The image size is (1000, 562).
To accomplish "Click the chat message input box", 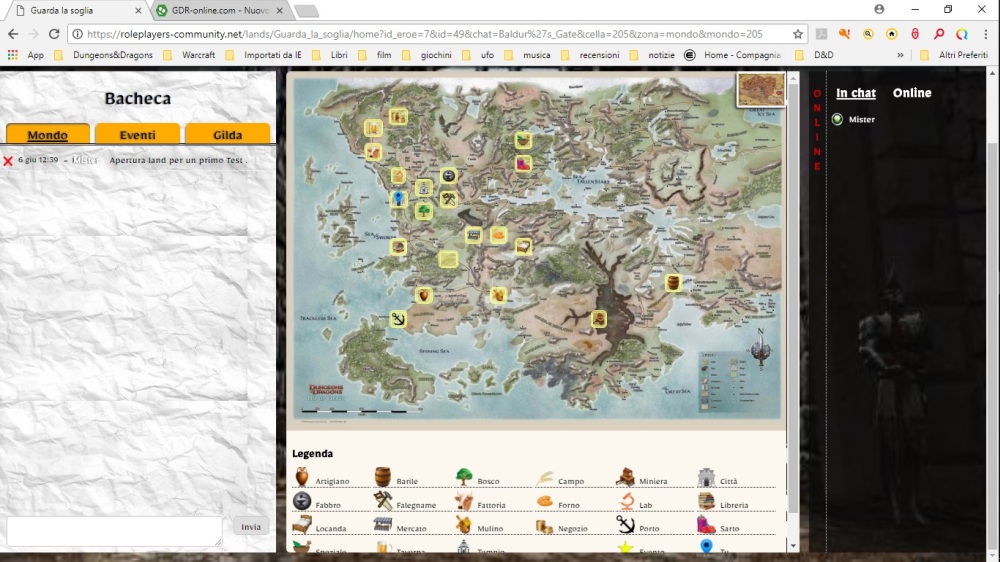I will pos(114,531).
